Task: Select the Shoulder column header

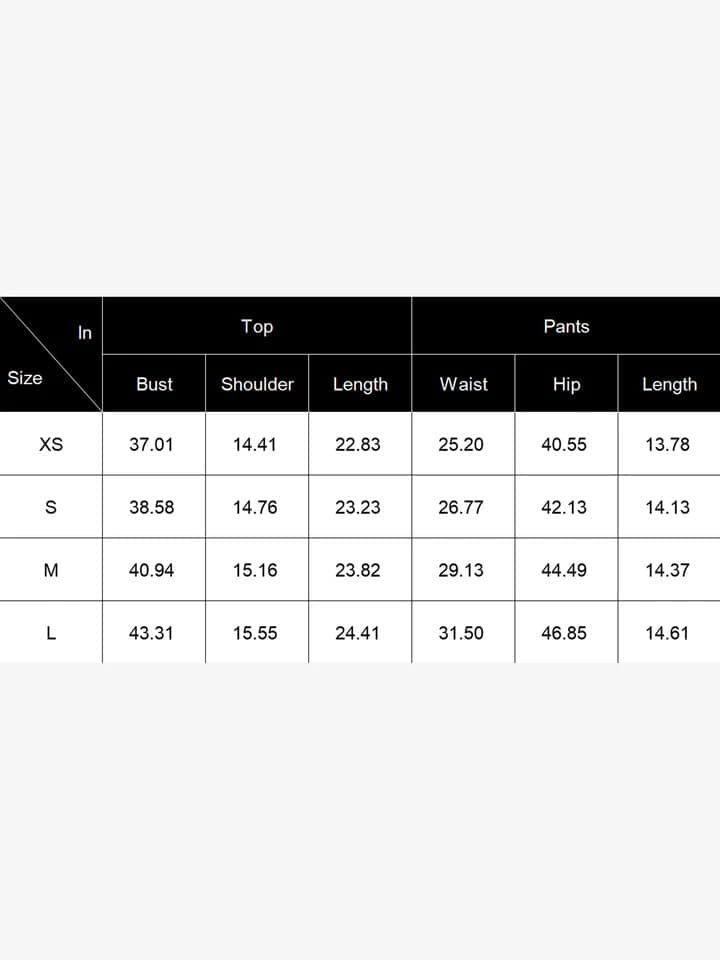Action: pos(257,384)
